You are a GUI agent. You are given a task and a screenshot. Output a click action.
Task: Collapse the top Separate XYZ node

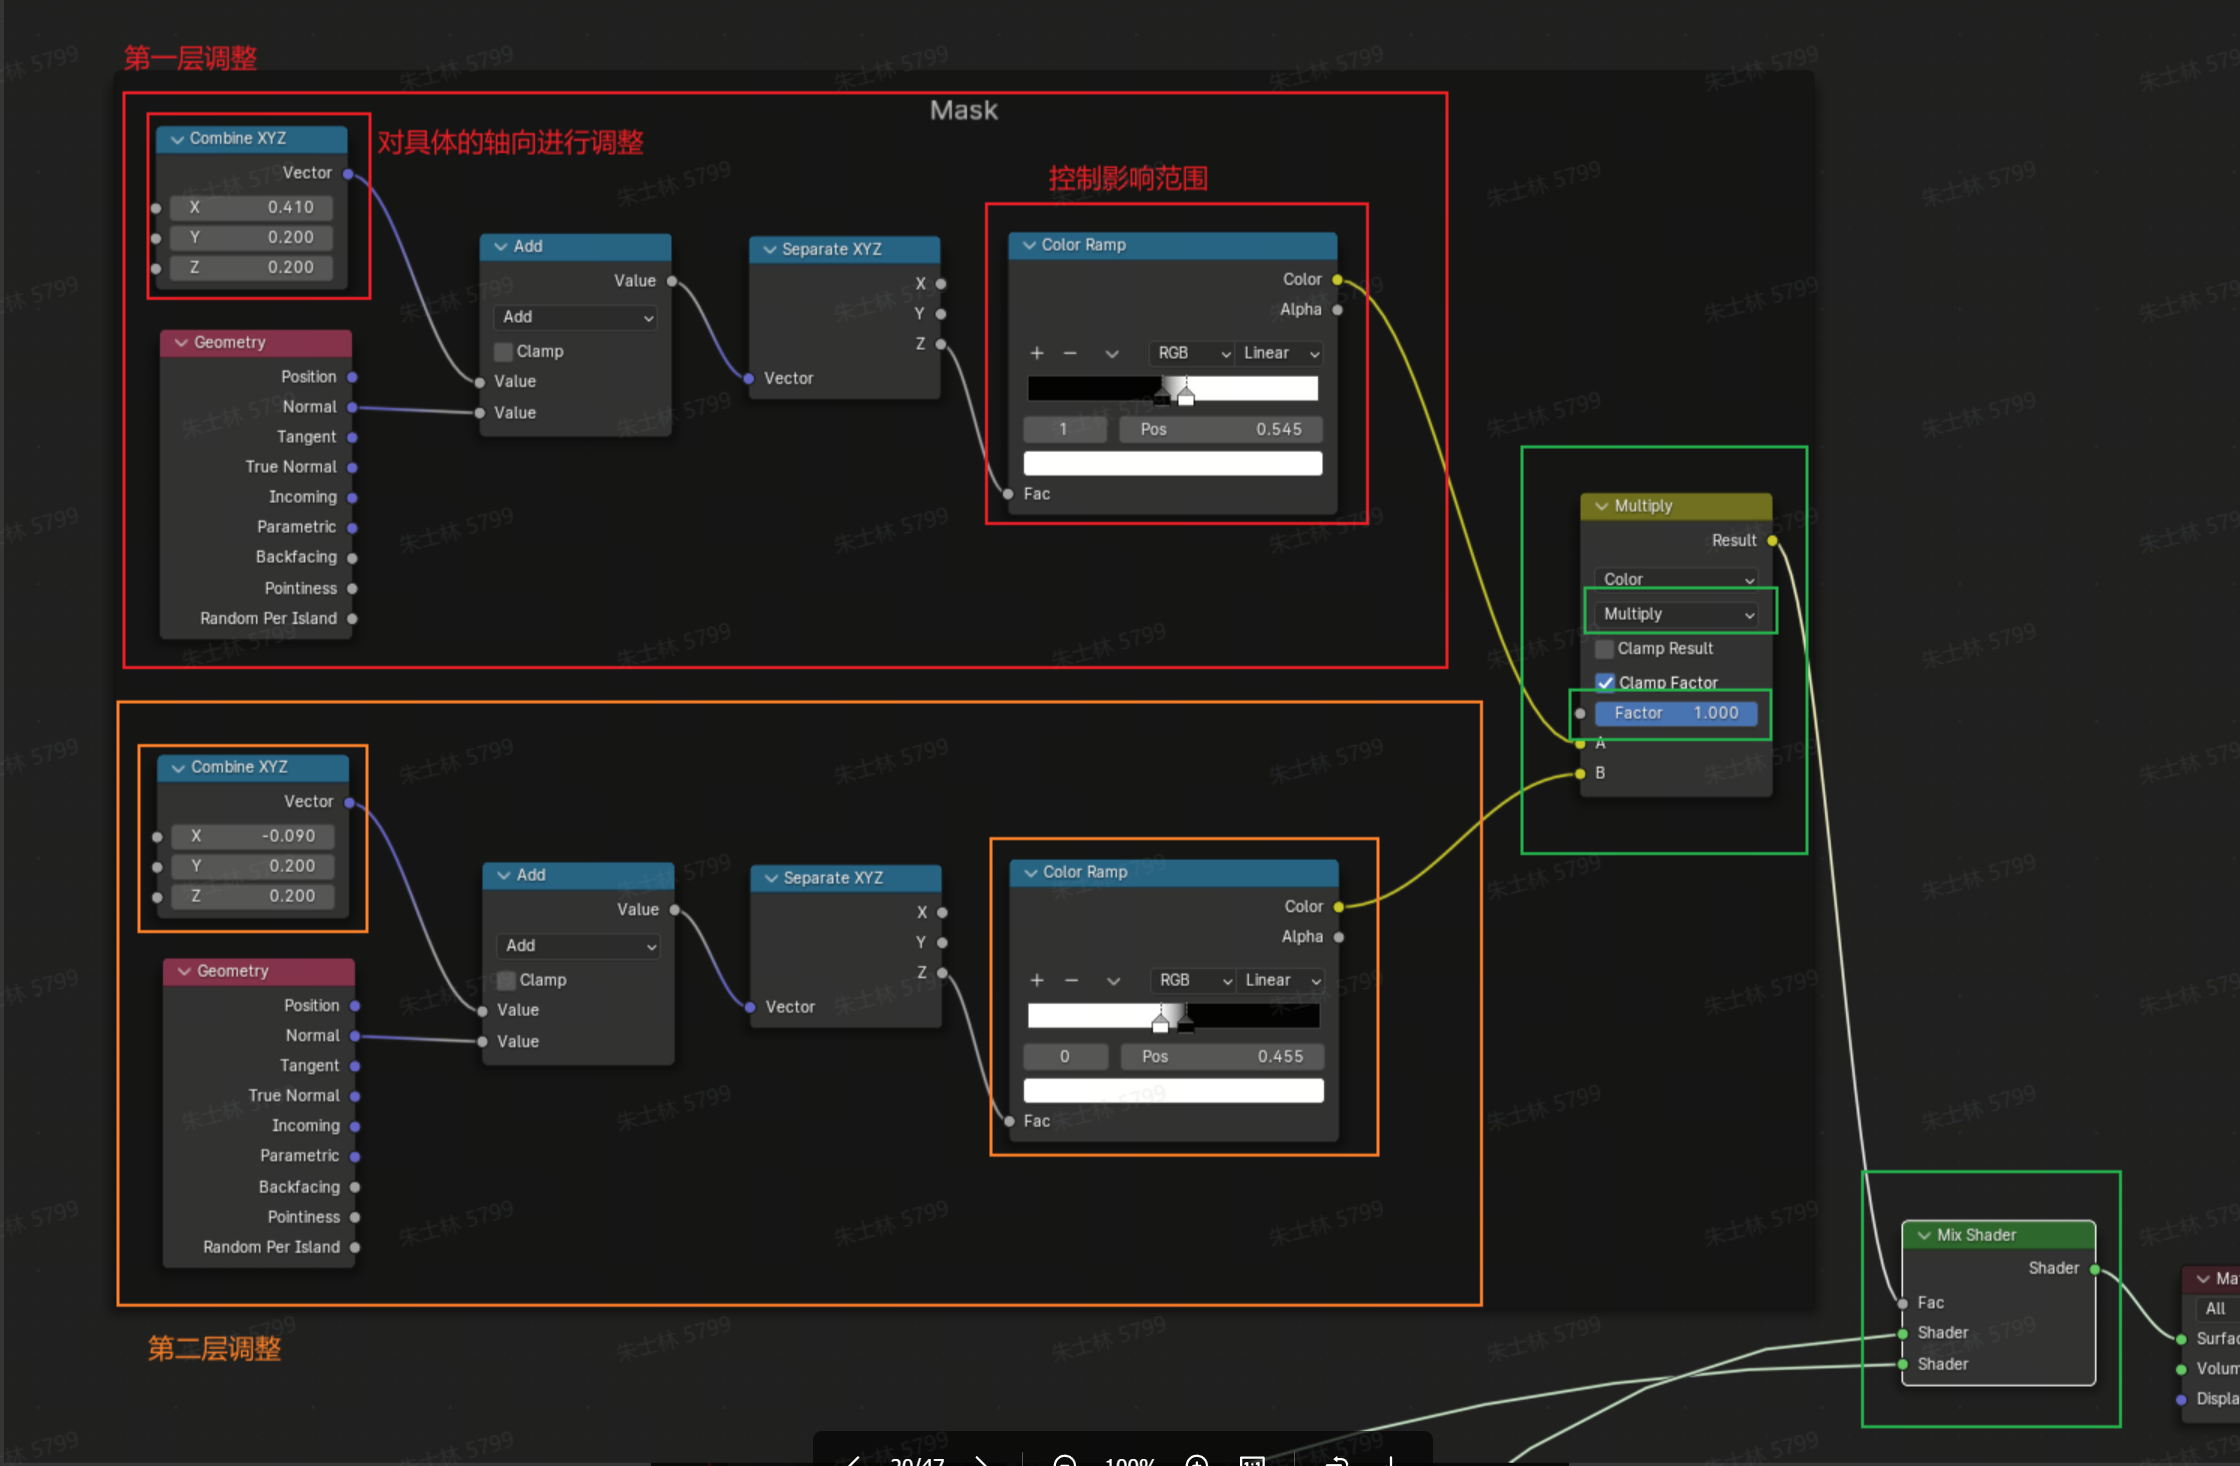click(770, 249)
